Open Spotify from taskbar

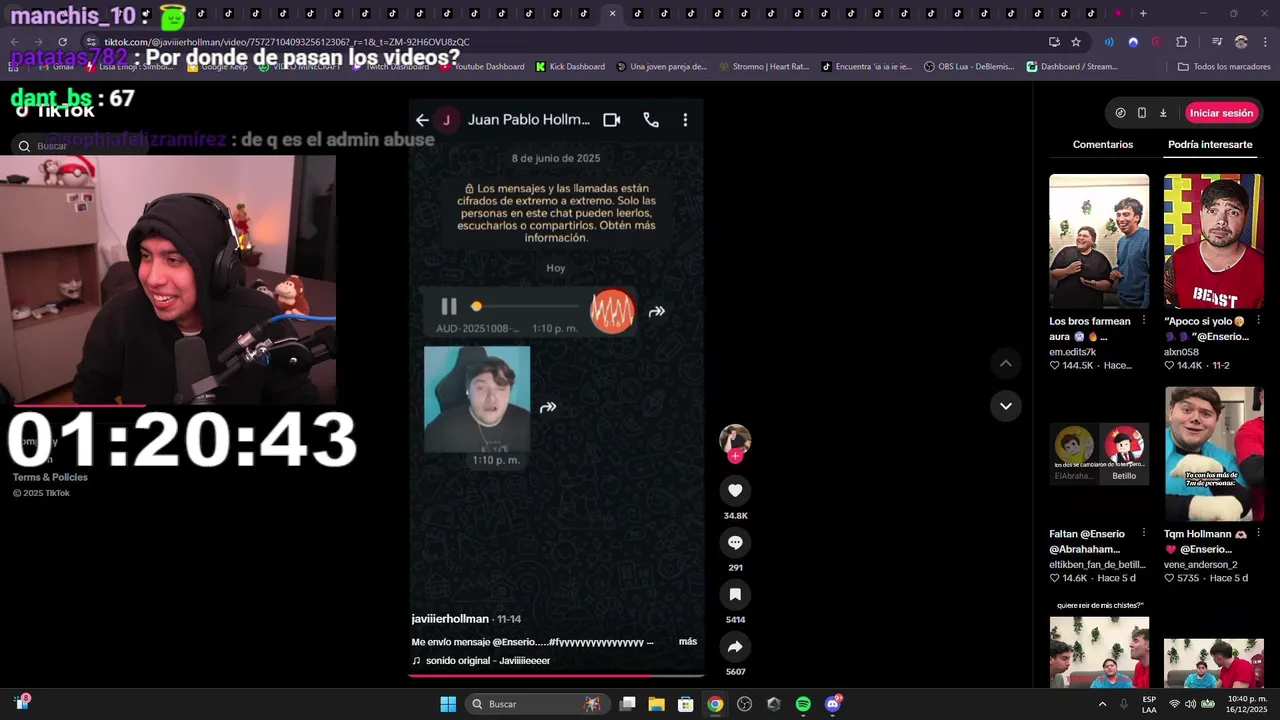pos(803,704)
